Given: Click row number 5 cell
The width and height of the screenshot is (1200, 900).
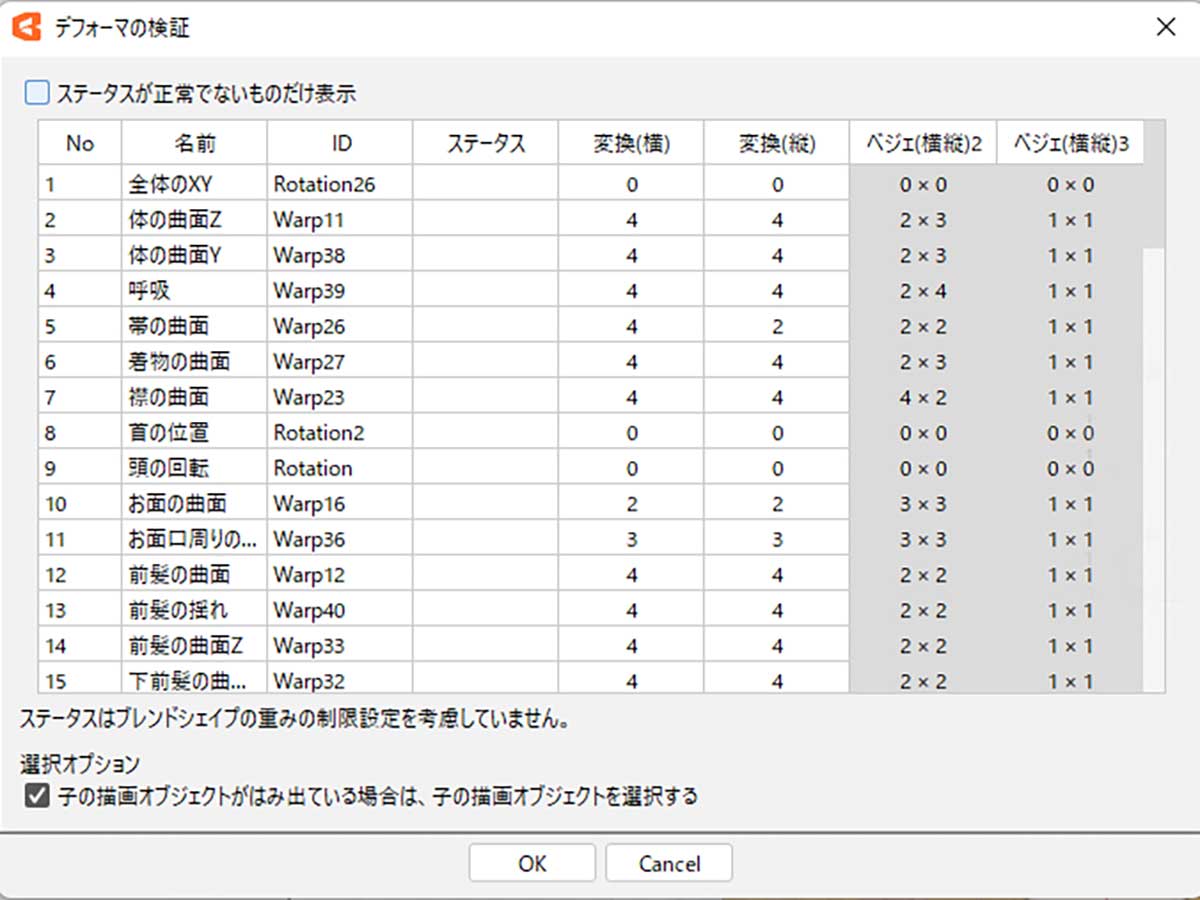Looking at the screenshot, I should pos(80,327).
